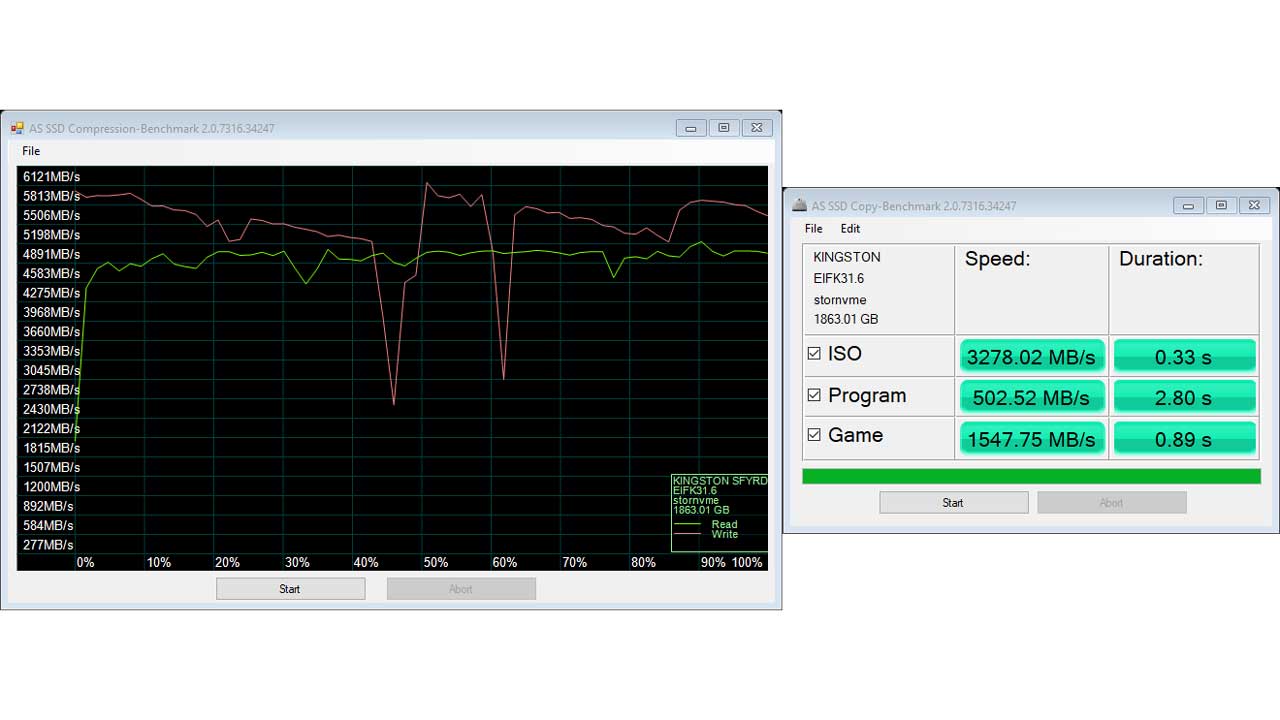Click EIFK31.6 firmware text in Copy-Benchmark

tap(839, 278)
